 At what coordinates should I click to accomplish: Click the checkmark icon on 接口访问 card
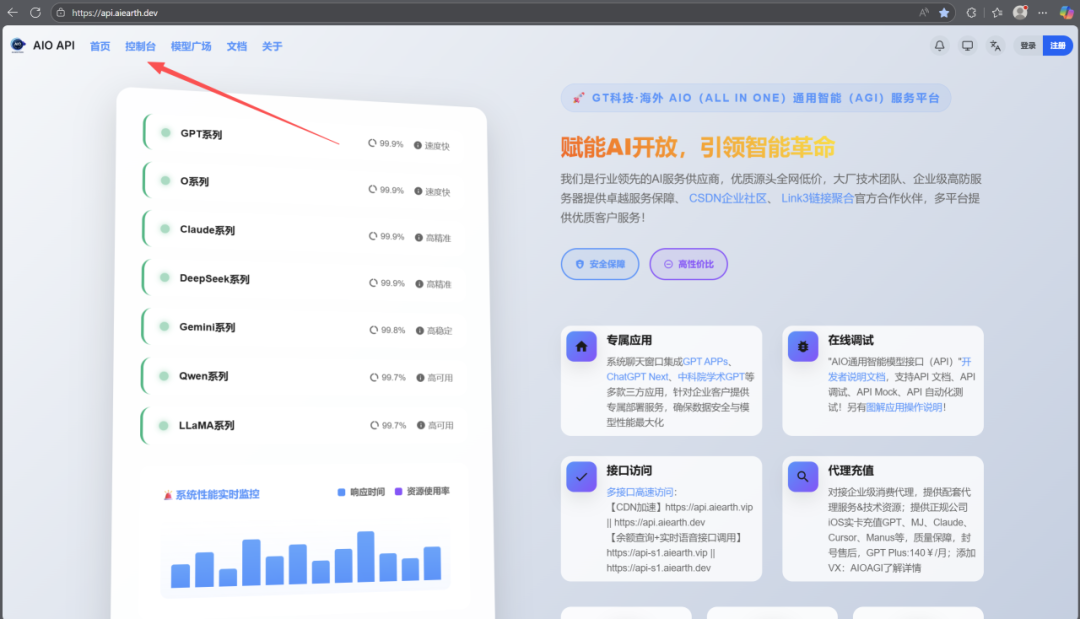click(x=581, y=476)
